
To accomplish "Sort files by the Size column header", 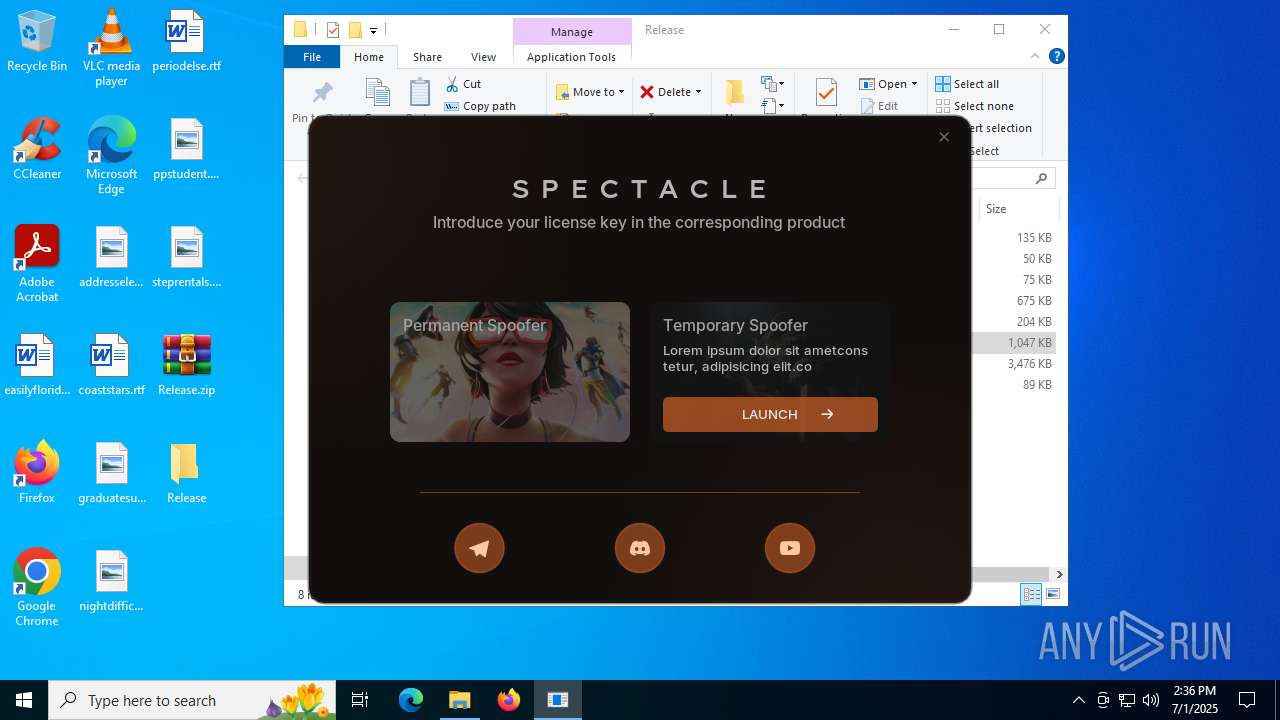I will pos(1017,209).
